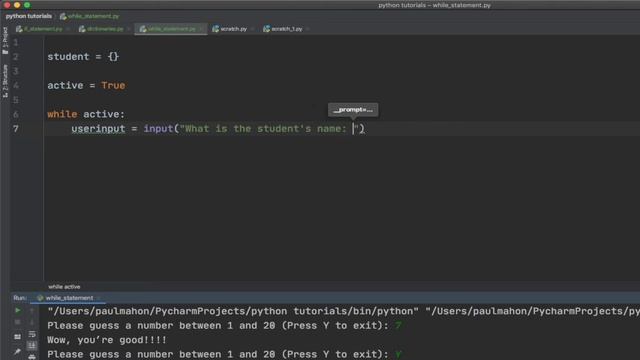Click line number 2 in the gutter
The width and height of the screenshot is (640, 360).
[x=16, y=57]
